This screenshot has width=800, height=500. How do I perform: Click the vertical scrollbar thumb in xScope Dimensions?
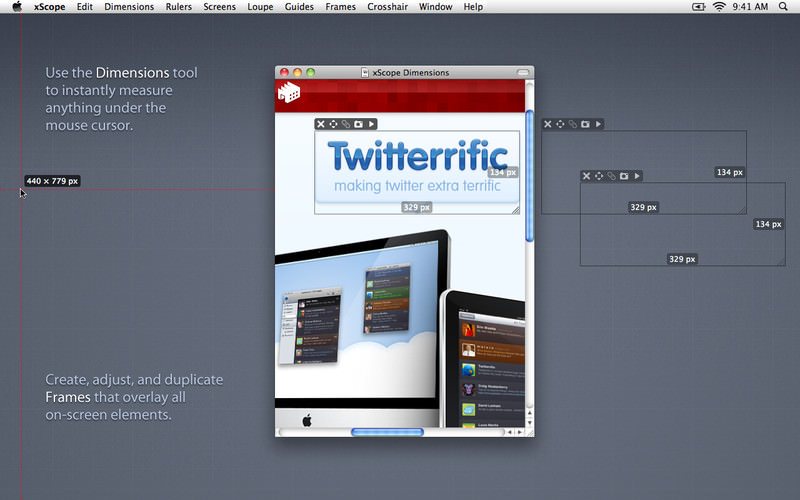coord(529,176)
